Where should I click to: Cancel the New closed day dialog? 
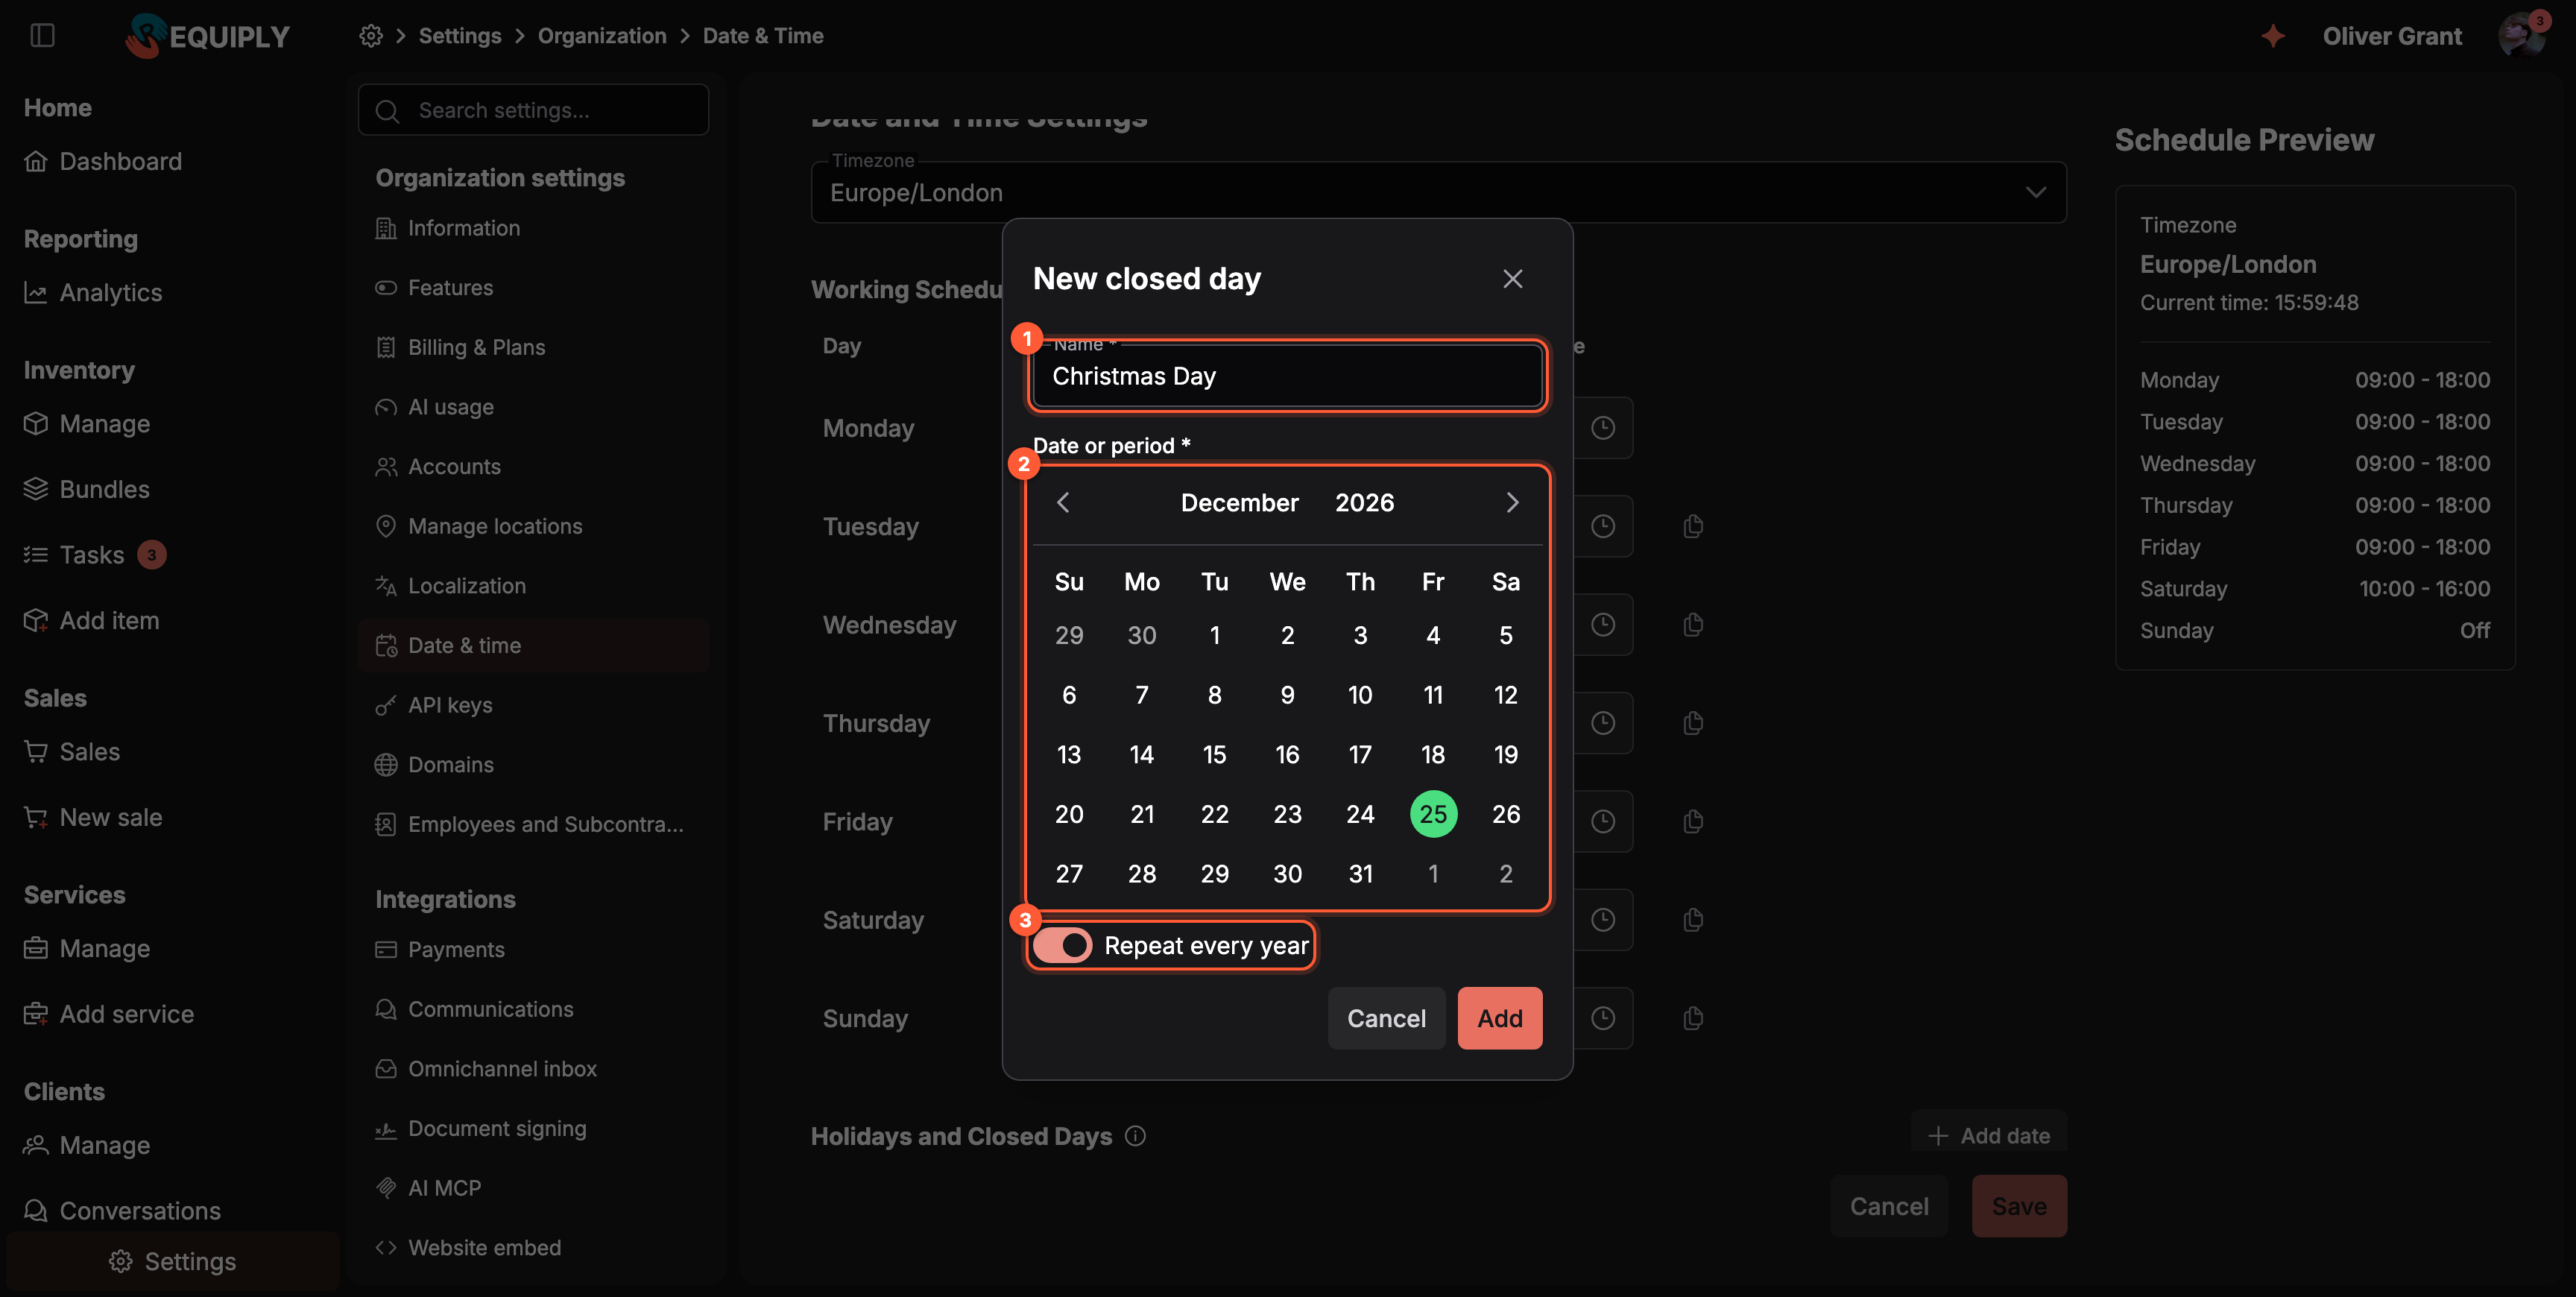1386,1018
